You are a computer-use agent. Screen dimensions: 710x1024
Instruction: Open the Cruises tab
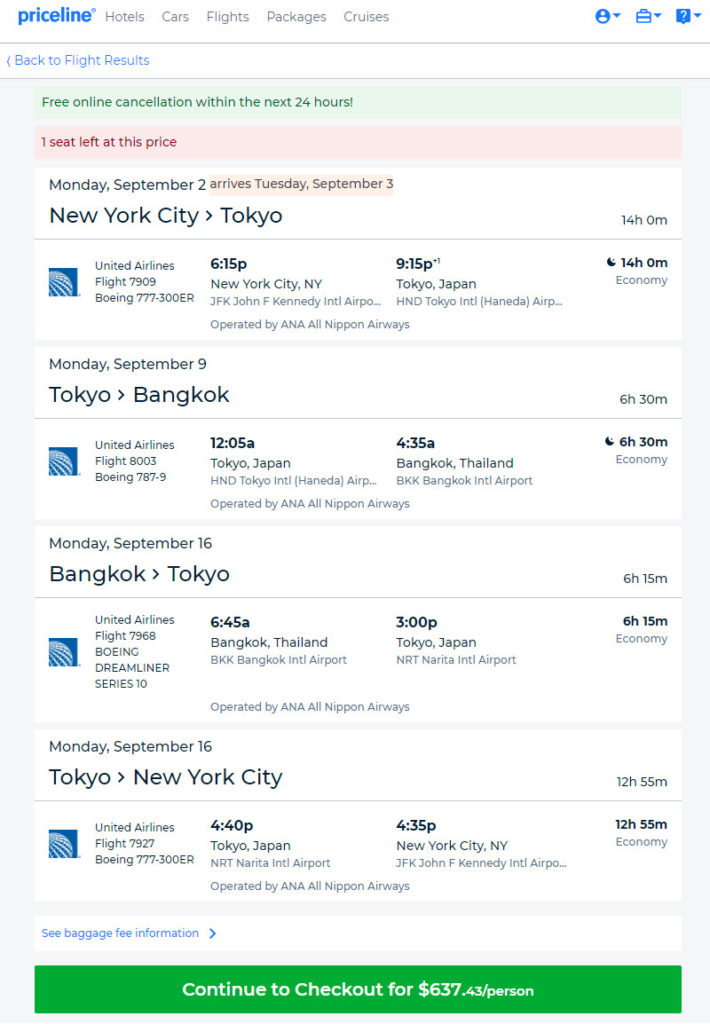(x=366, y=17)
